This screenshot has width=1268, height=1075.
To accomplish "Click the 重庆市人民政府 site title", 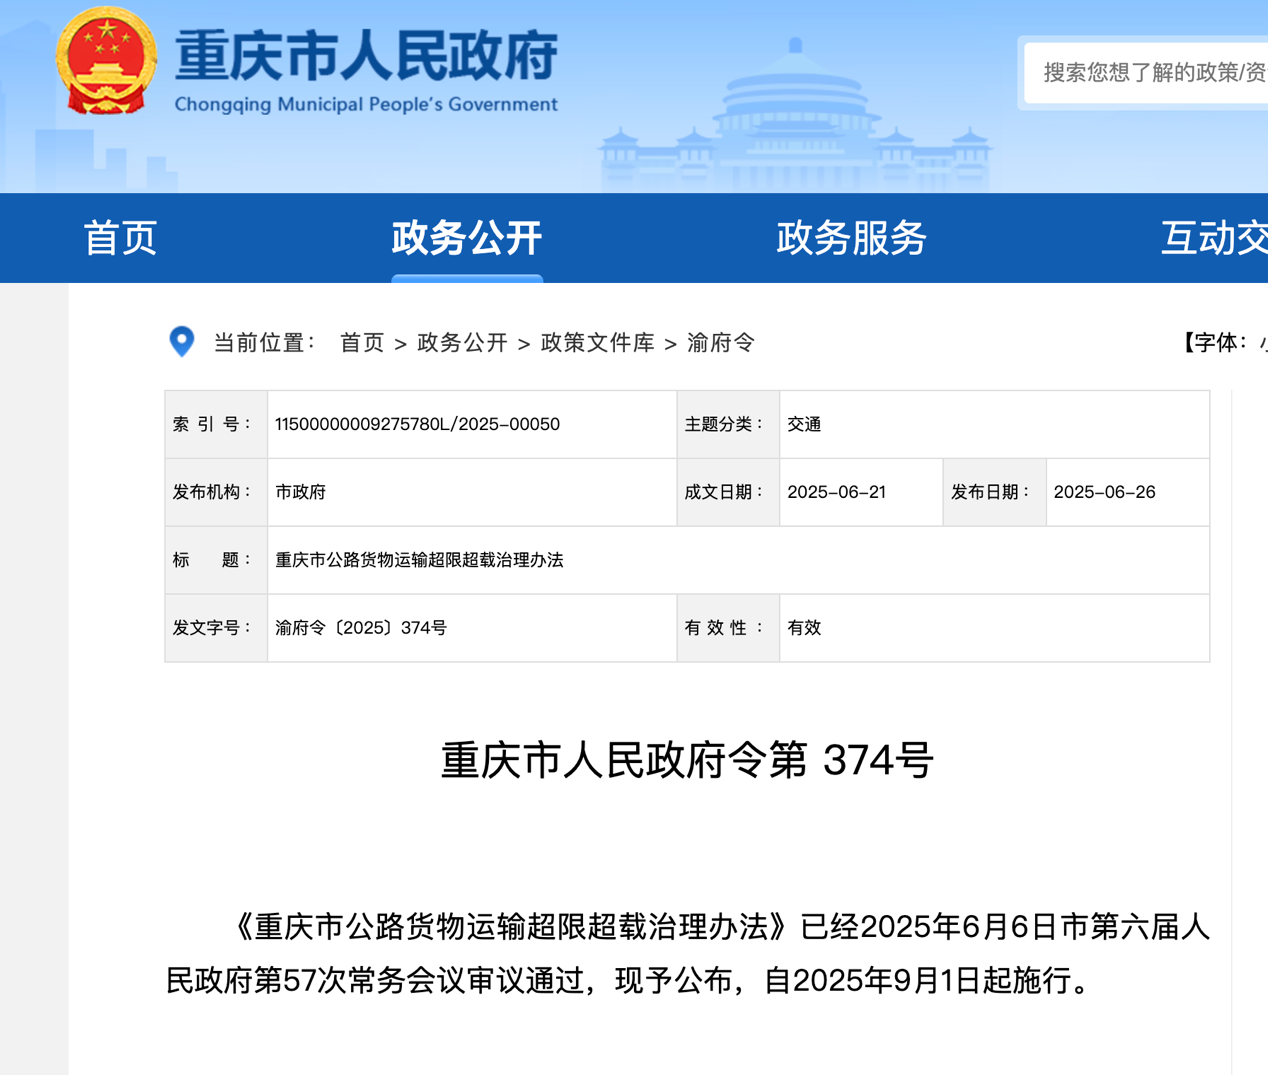I will tap(366, 54).
